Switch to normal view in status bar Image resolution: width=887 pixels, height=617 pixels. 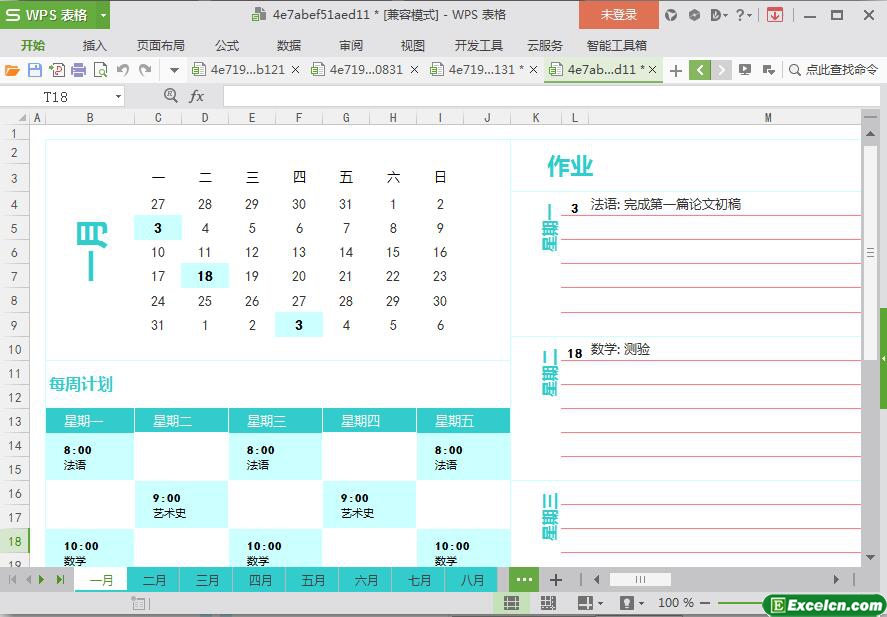(x=511, y=603)
